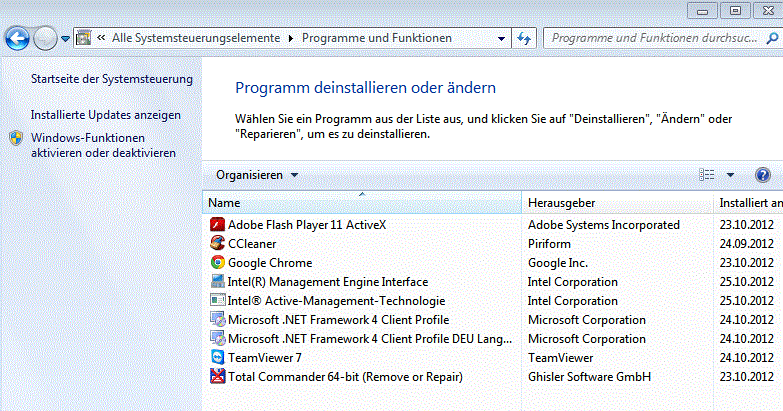This screenshot has width=783, height=411.
Task: Click Adobe Systems Incorporated publisher cell
Action: tap(604, 225)
